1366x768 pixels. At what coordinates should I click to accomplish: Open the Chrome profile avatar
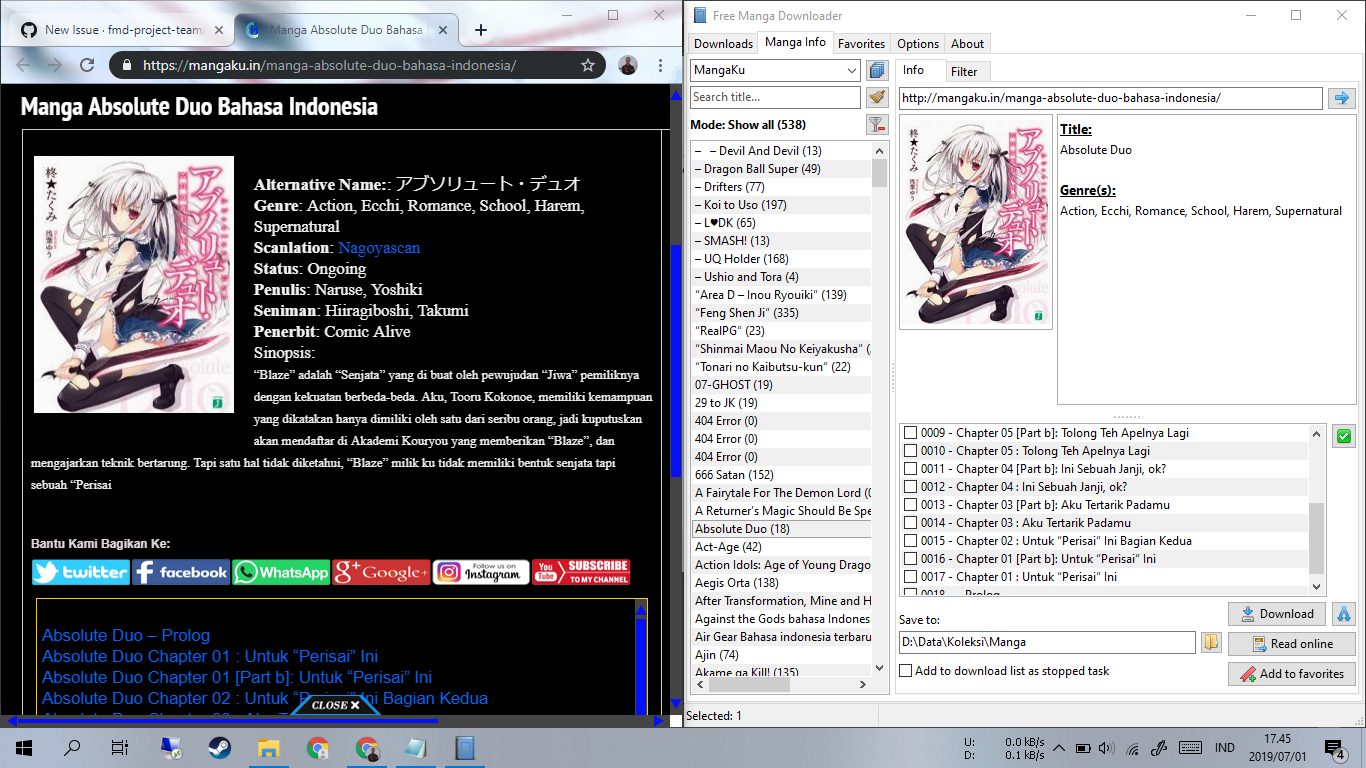(627, 65)
